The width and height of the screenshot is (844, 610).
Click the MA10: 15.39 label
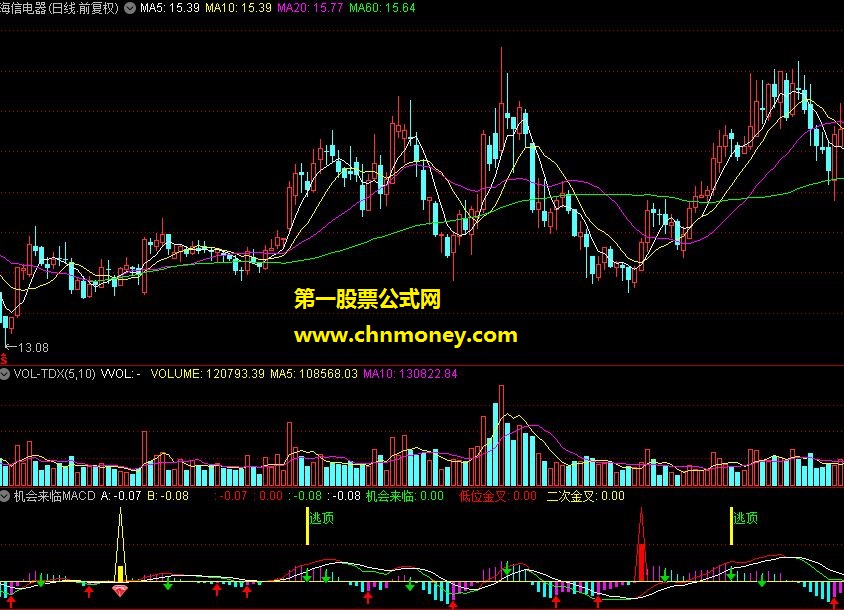point(238,8)
